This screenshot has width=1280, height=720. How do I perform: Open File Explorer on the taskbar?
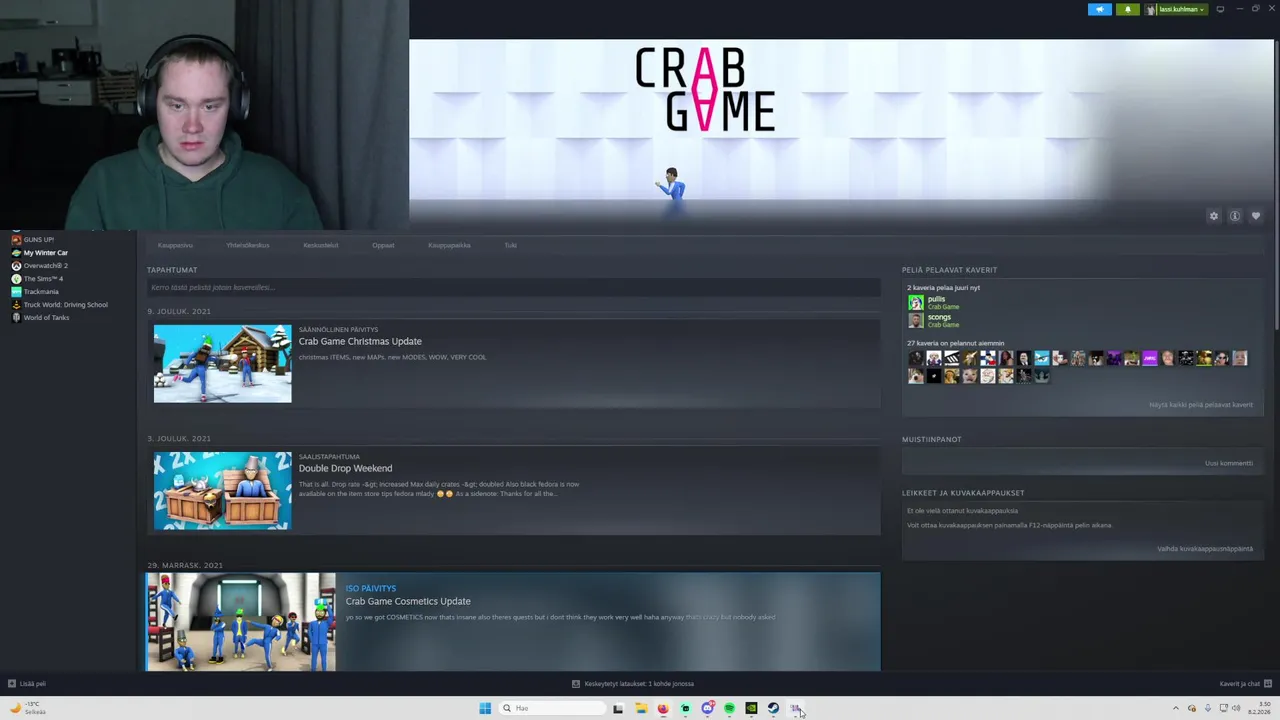(641, 708)
